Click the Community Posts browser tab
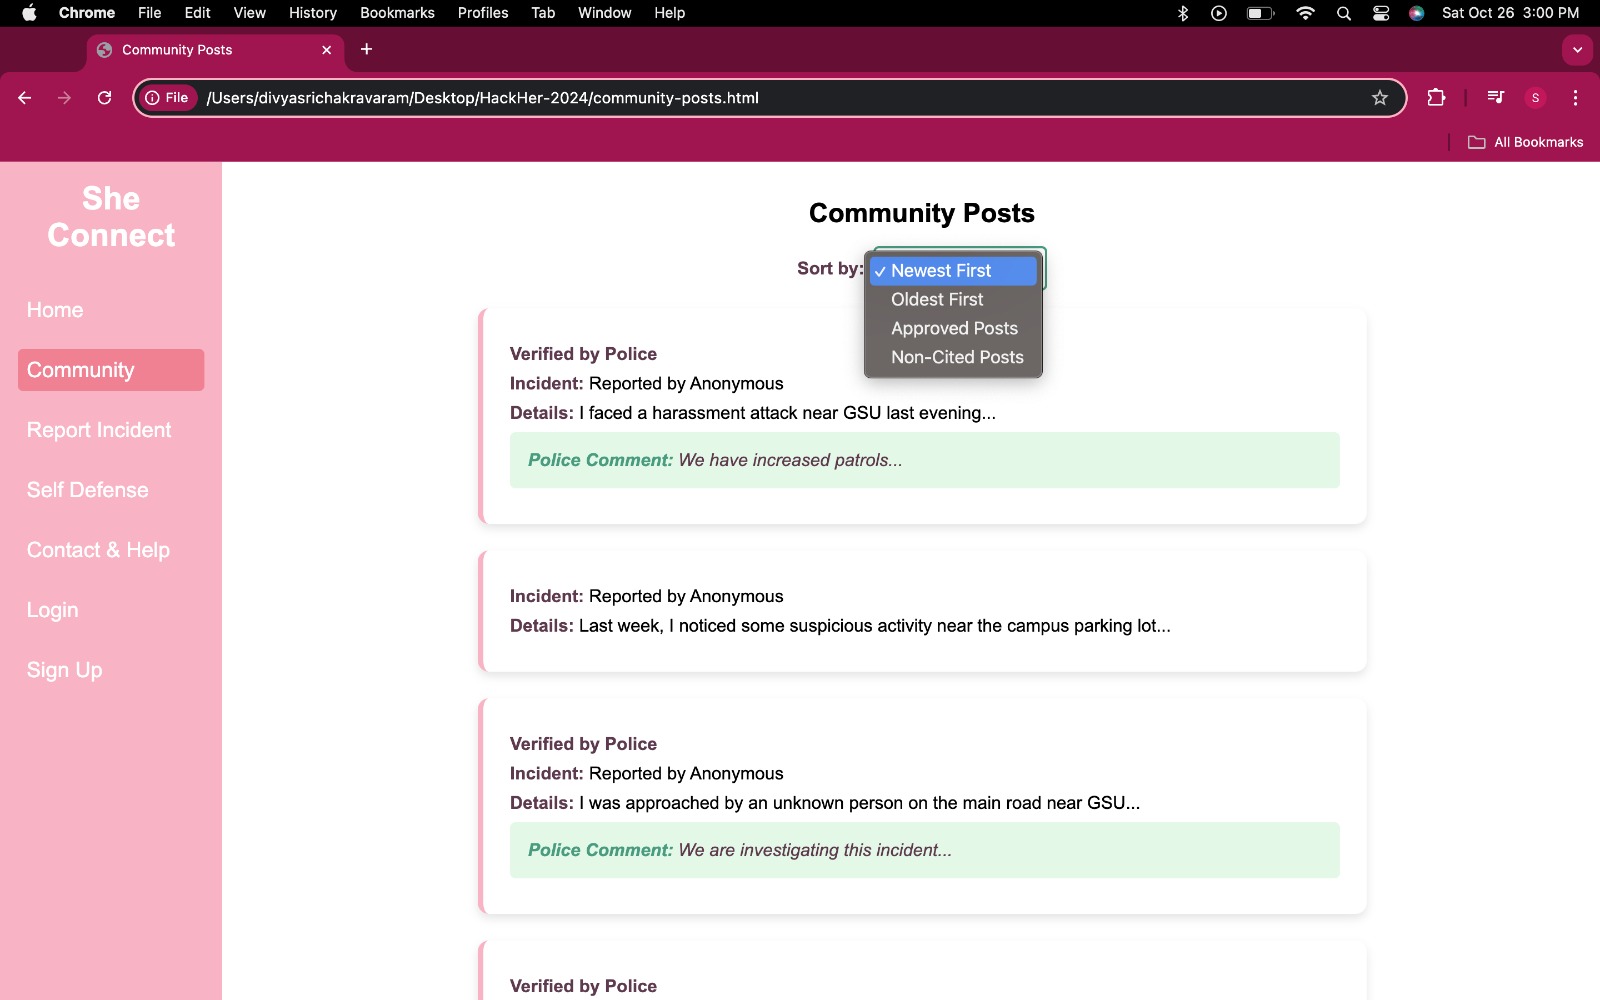1600x1000 pixels. [215, 50]
